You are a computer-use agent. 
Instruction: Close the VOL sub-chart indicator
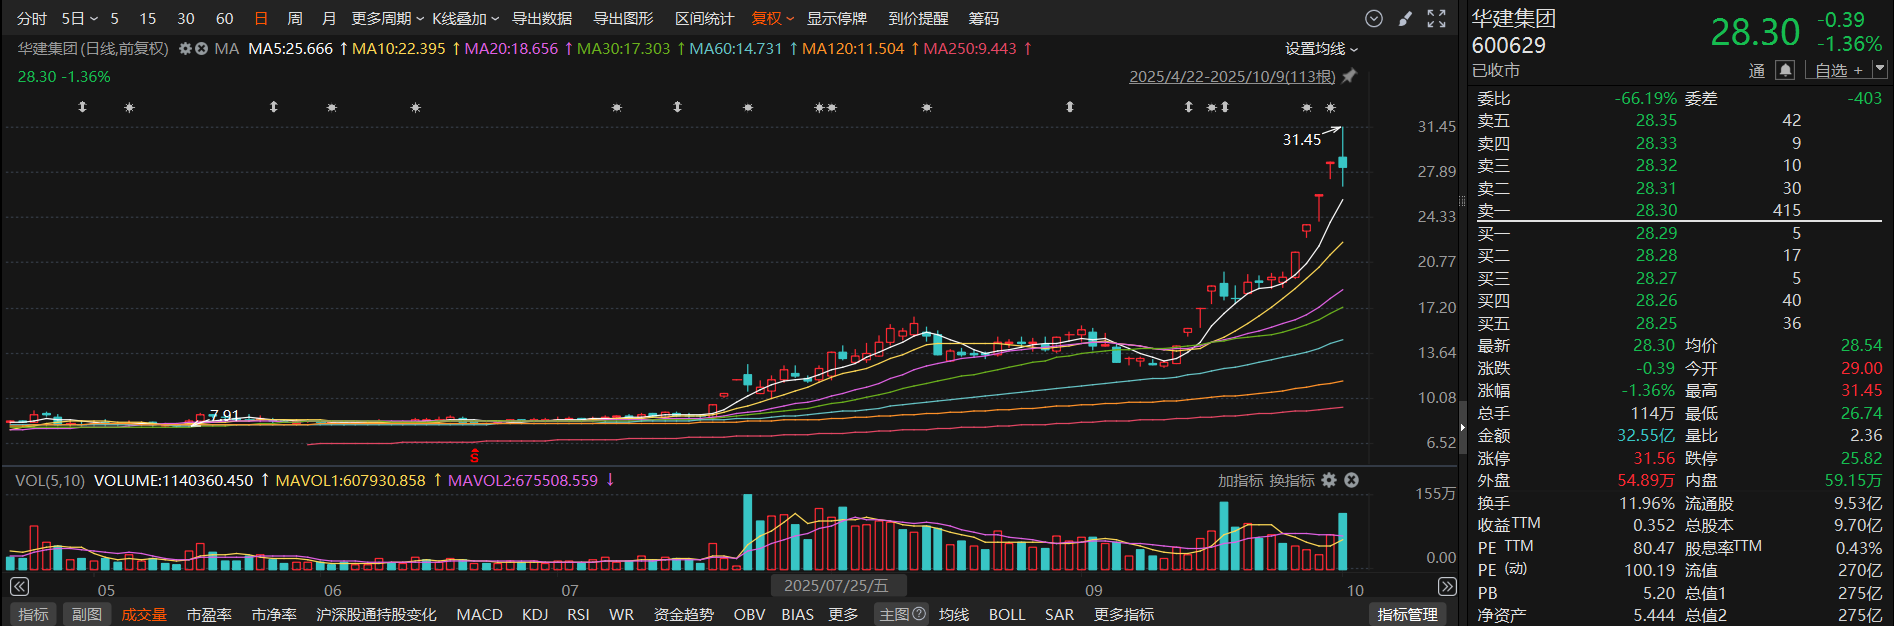1351,481
